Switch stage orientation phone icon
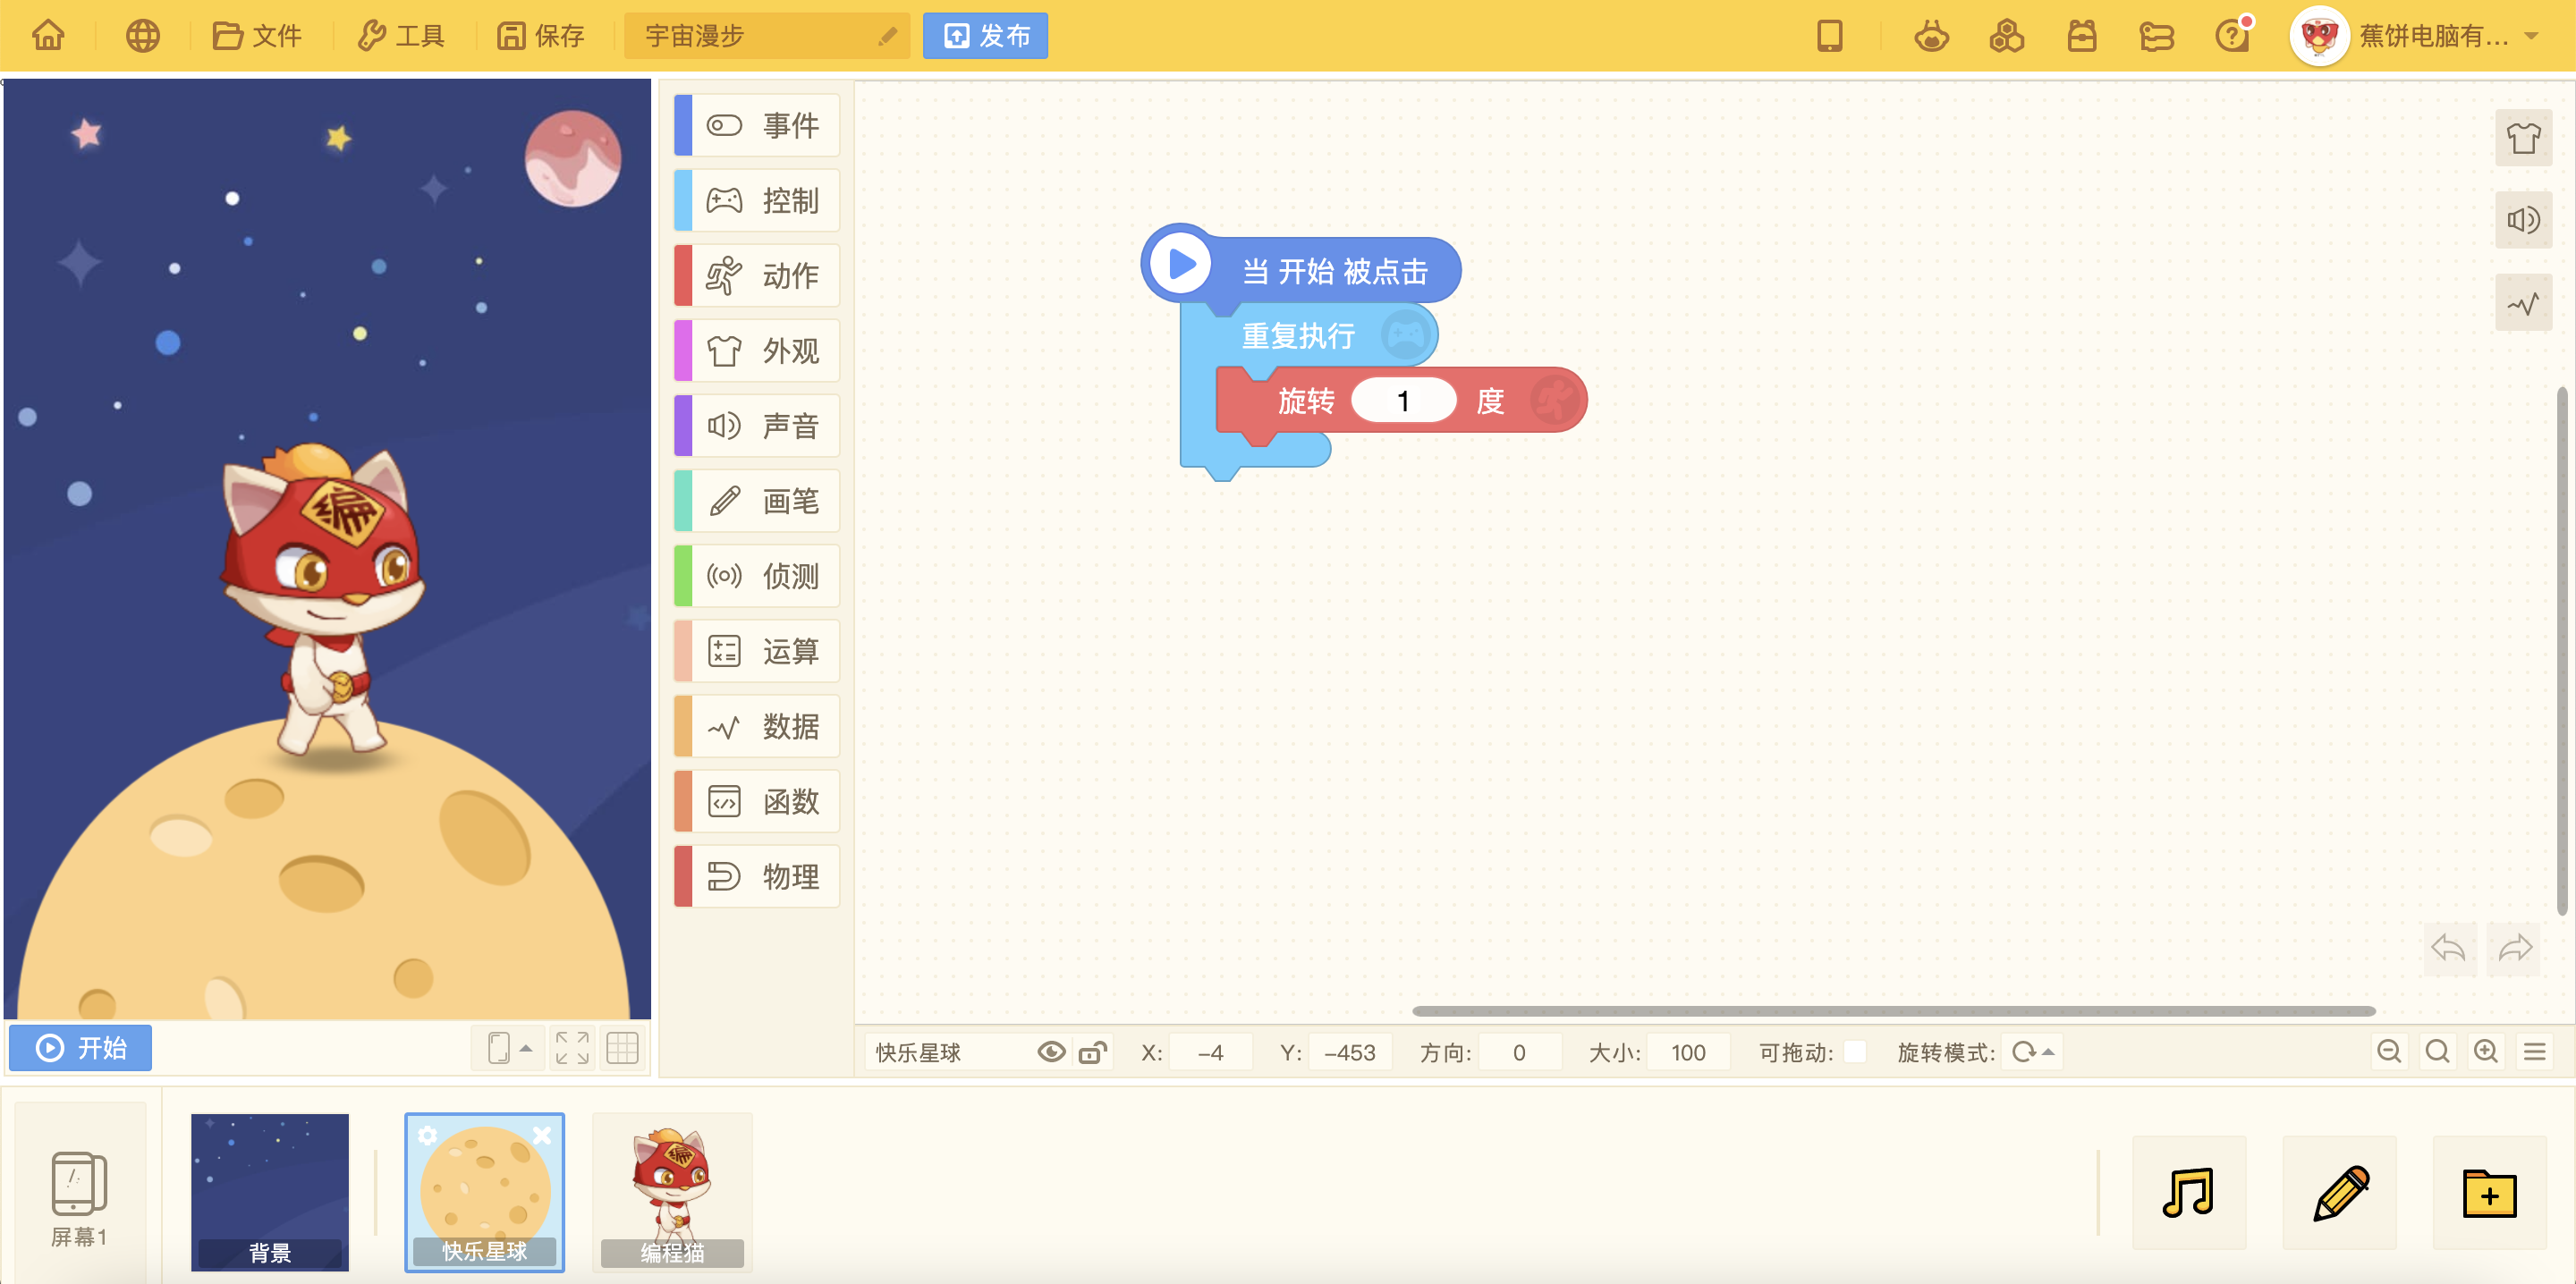The image size is (2576, 1284). 498,1047
